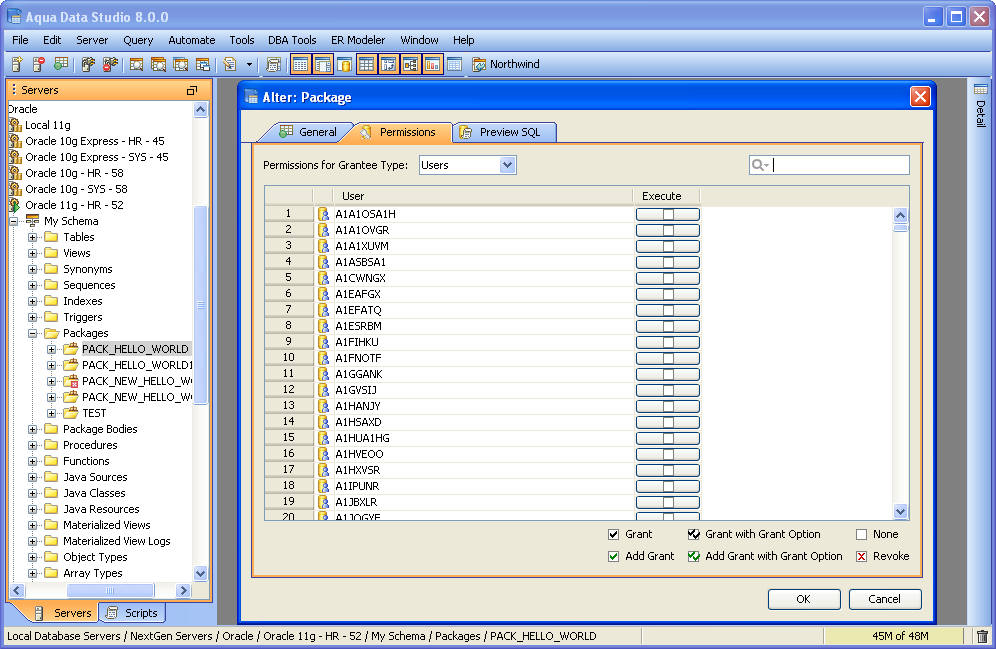Toggle Execute permission for A1CWNGX

668,278
